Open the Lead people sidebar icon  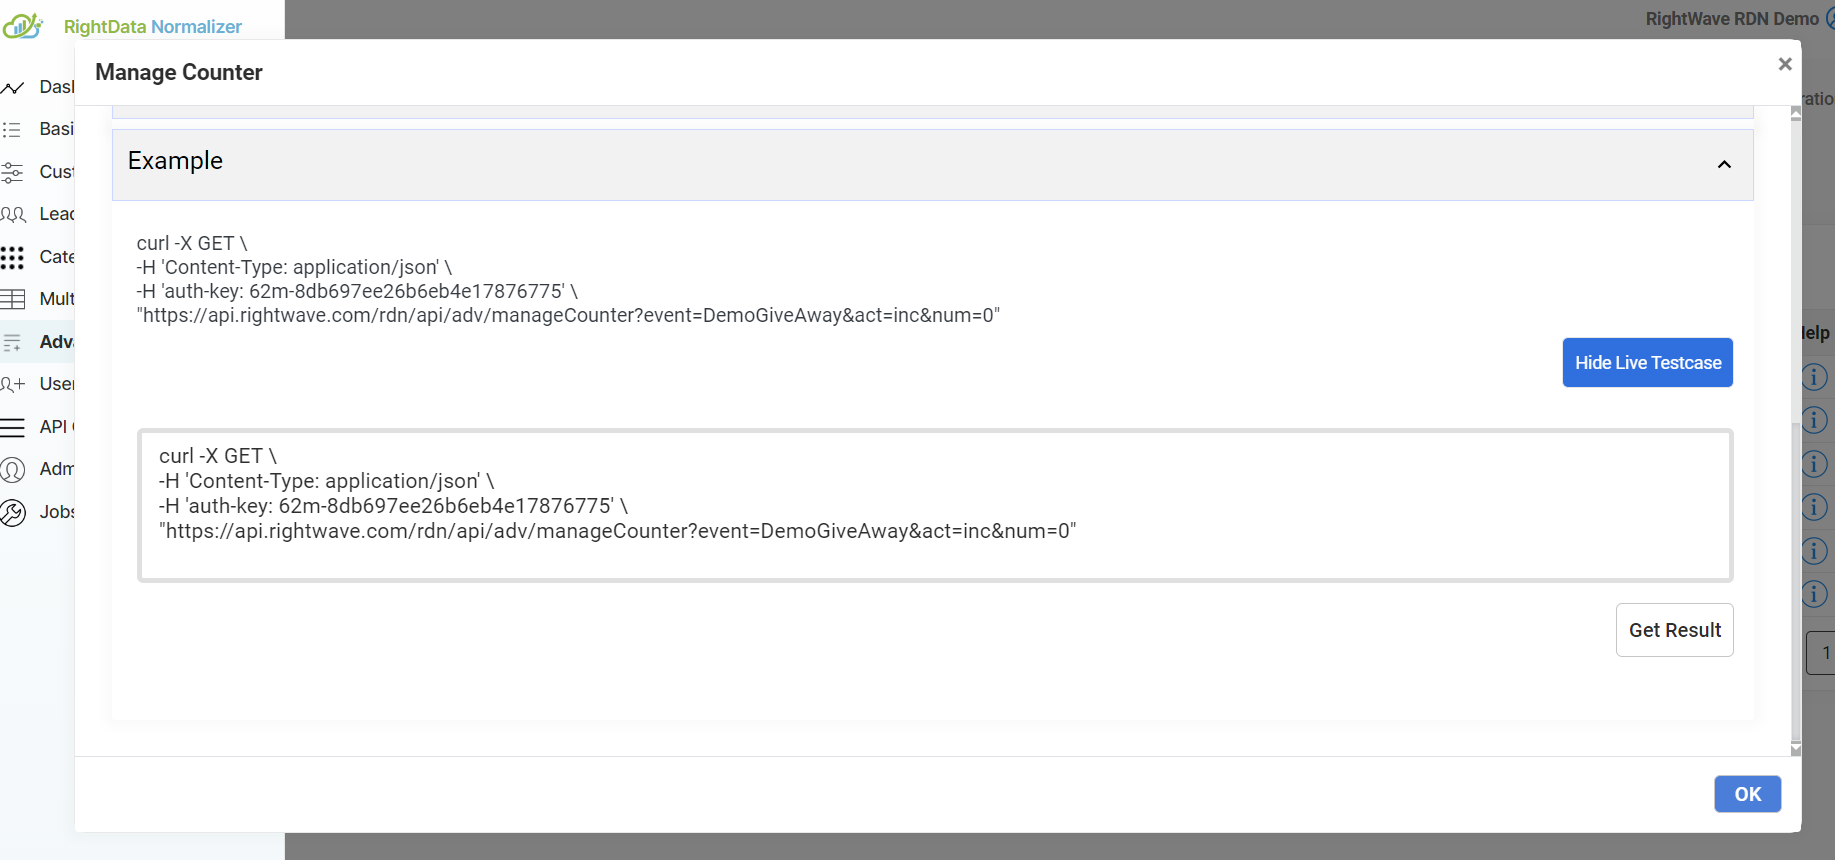(13, 214)
